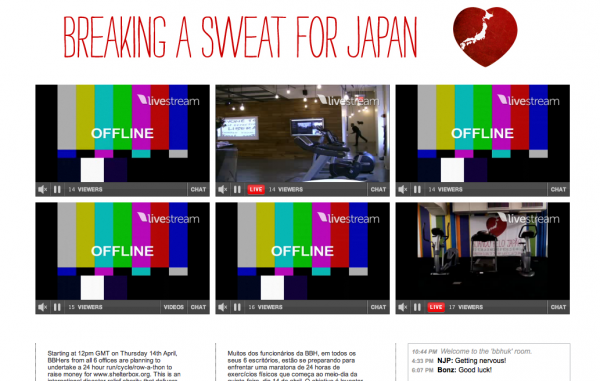
Task: Open CHAT on the top-left offline player
Action: (x=198, y=189)
